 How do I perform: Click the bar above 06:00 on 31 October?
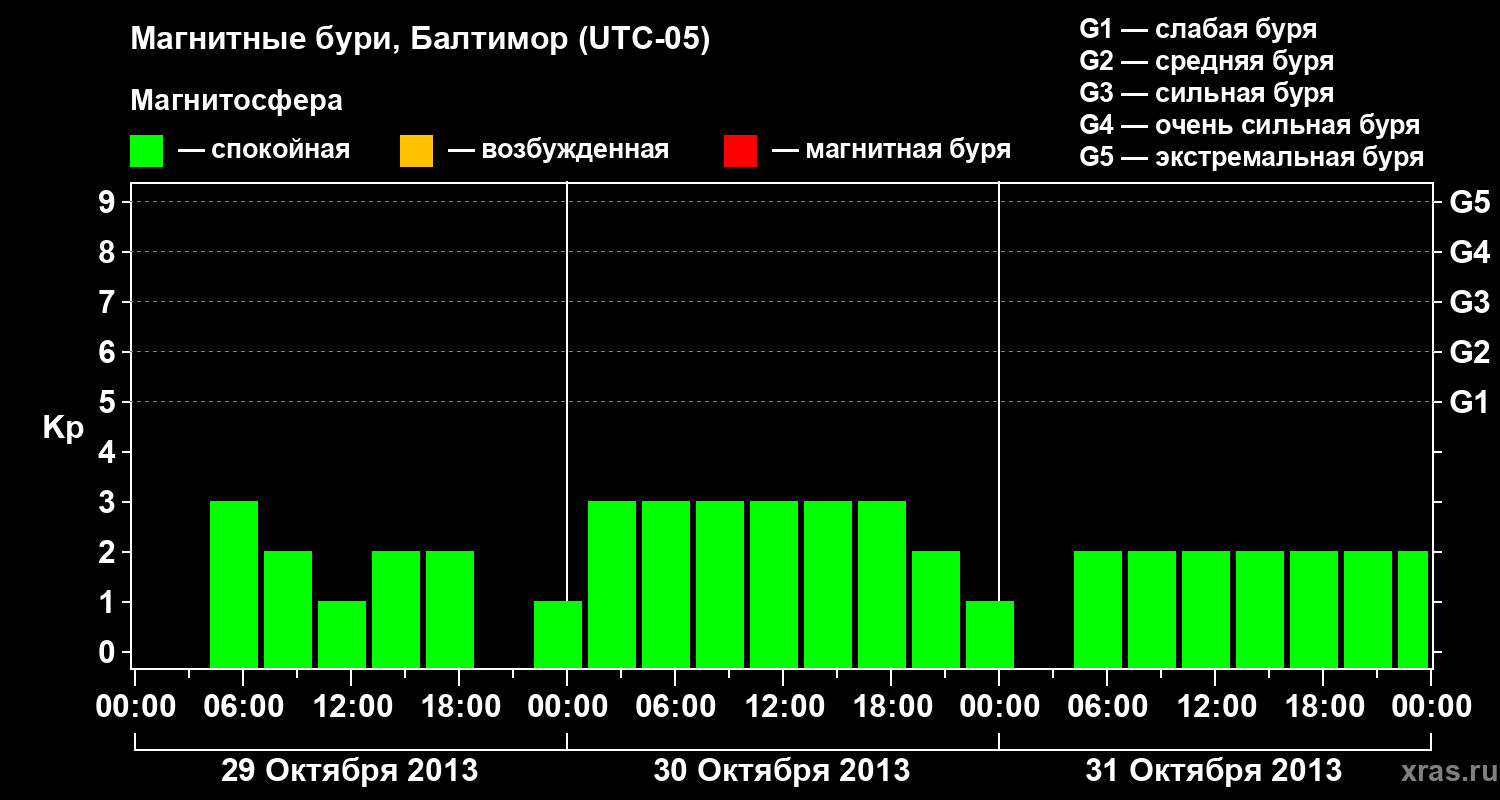[x=1098, y=609]
